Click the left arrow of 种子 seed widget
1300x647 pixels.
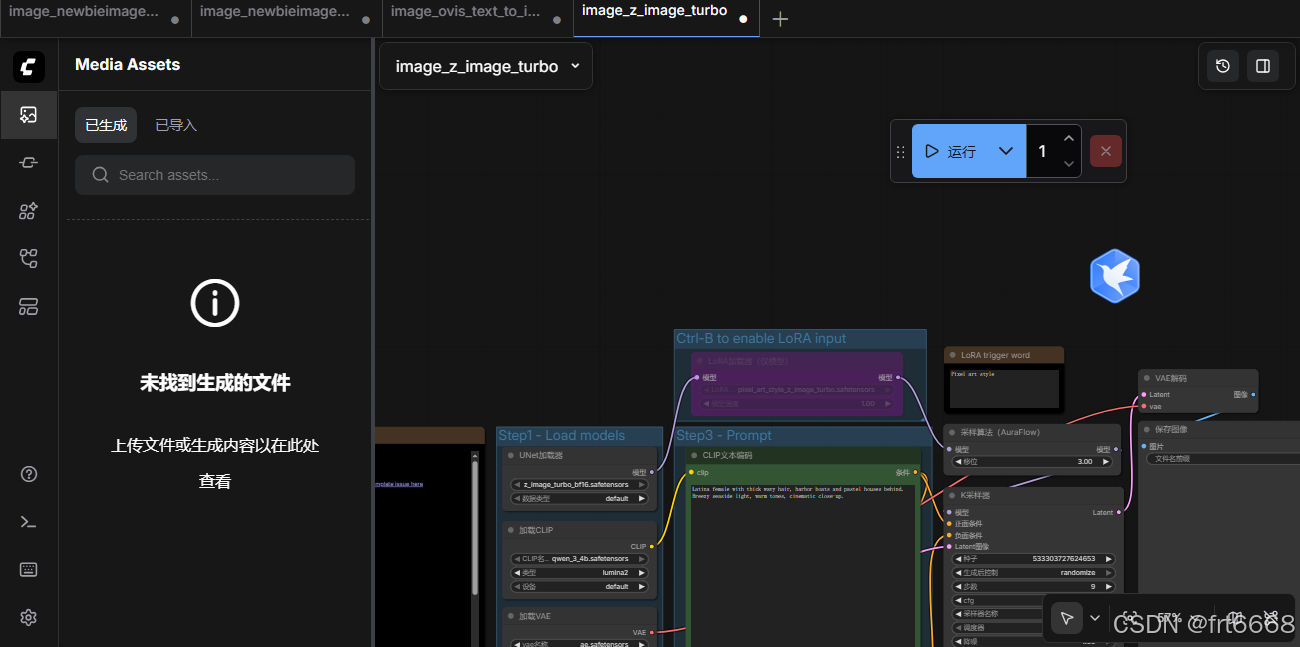pos(959,559)
